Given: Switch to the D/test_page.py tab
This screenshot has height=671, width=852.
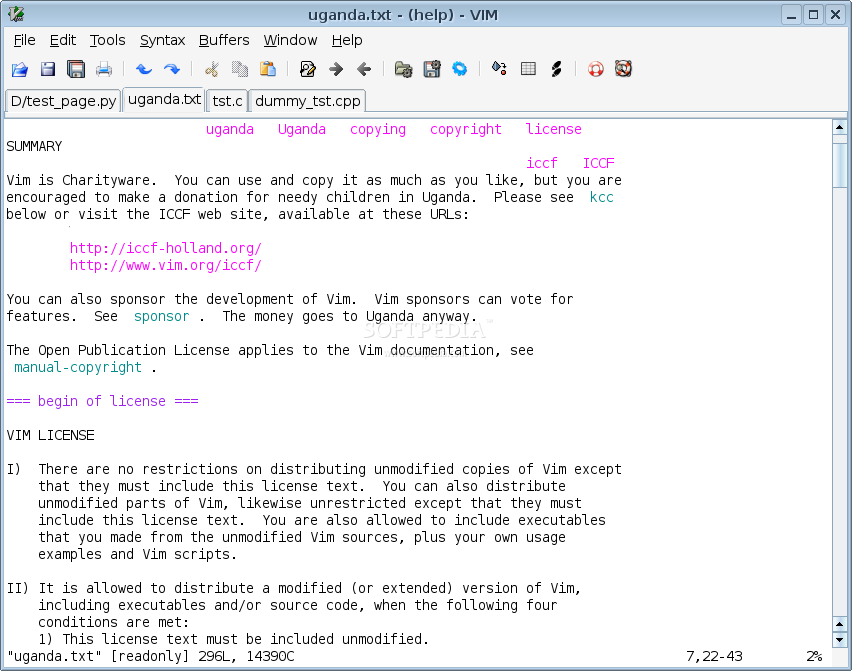Looking at the screenshot, I should tap(63, 101).
